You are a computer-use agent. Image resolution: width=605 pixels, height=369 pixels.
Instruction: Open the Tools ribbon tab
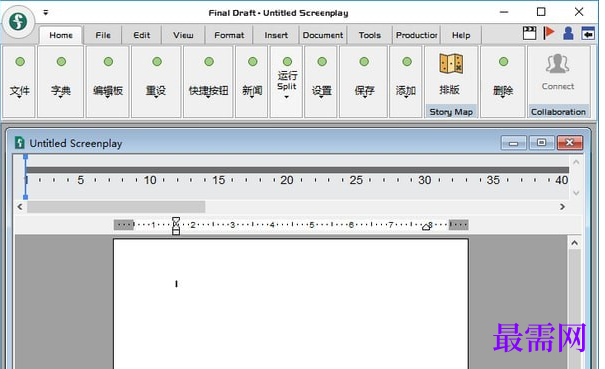click(370, 35)
